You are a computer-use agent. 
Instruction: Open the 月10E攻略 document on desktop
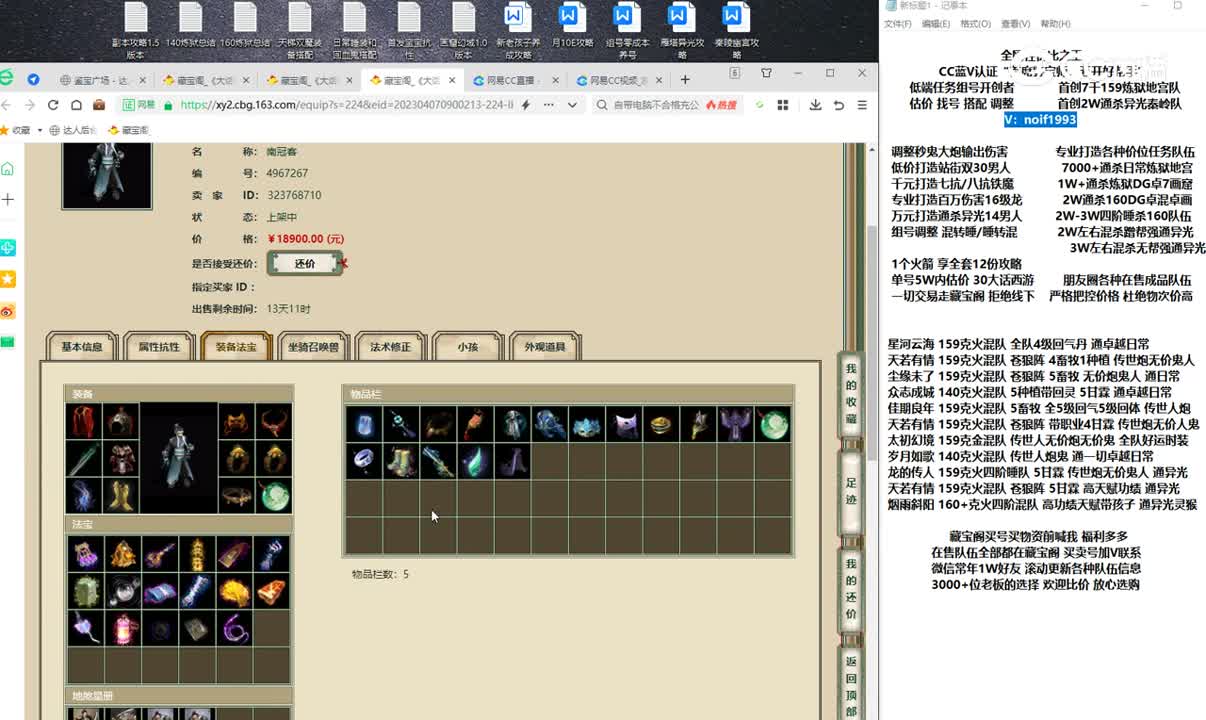pyautogui.click(x=572, y=30)
